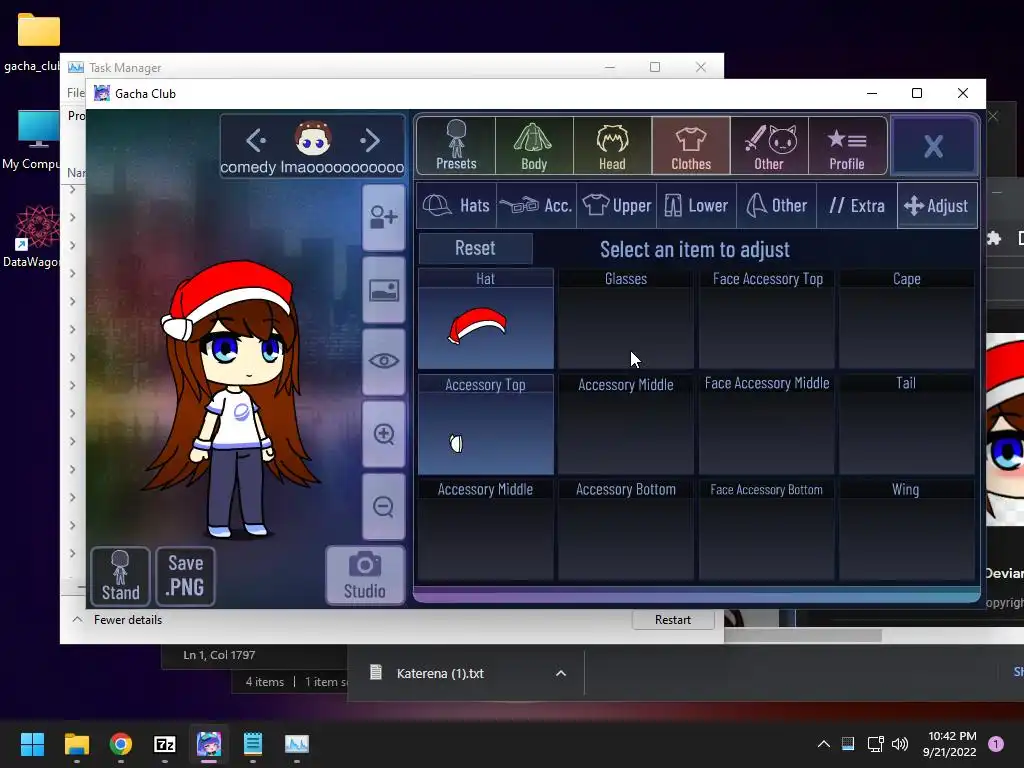This screenshot has height=768, width=1024.
Task: Select the Wing slot
Action: click(x=906, y=530)
